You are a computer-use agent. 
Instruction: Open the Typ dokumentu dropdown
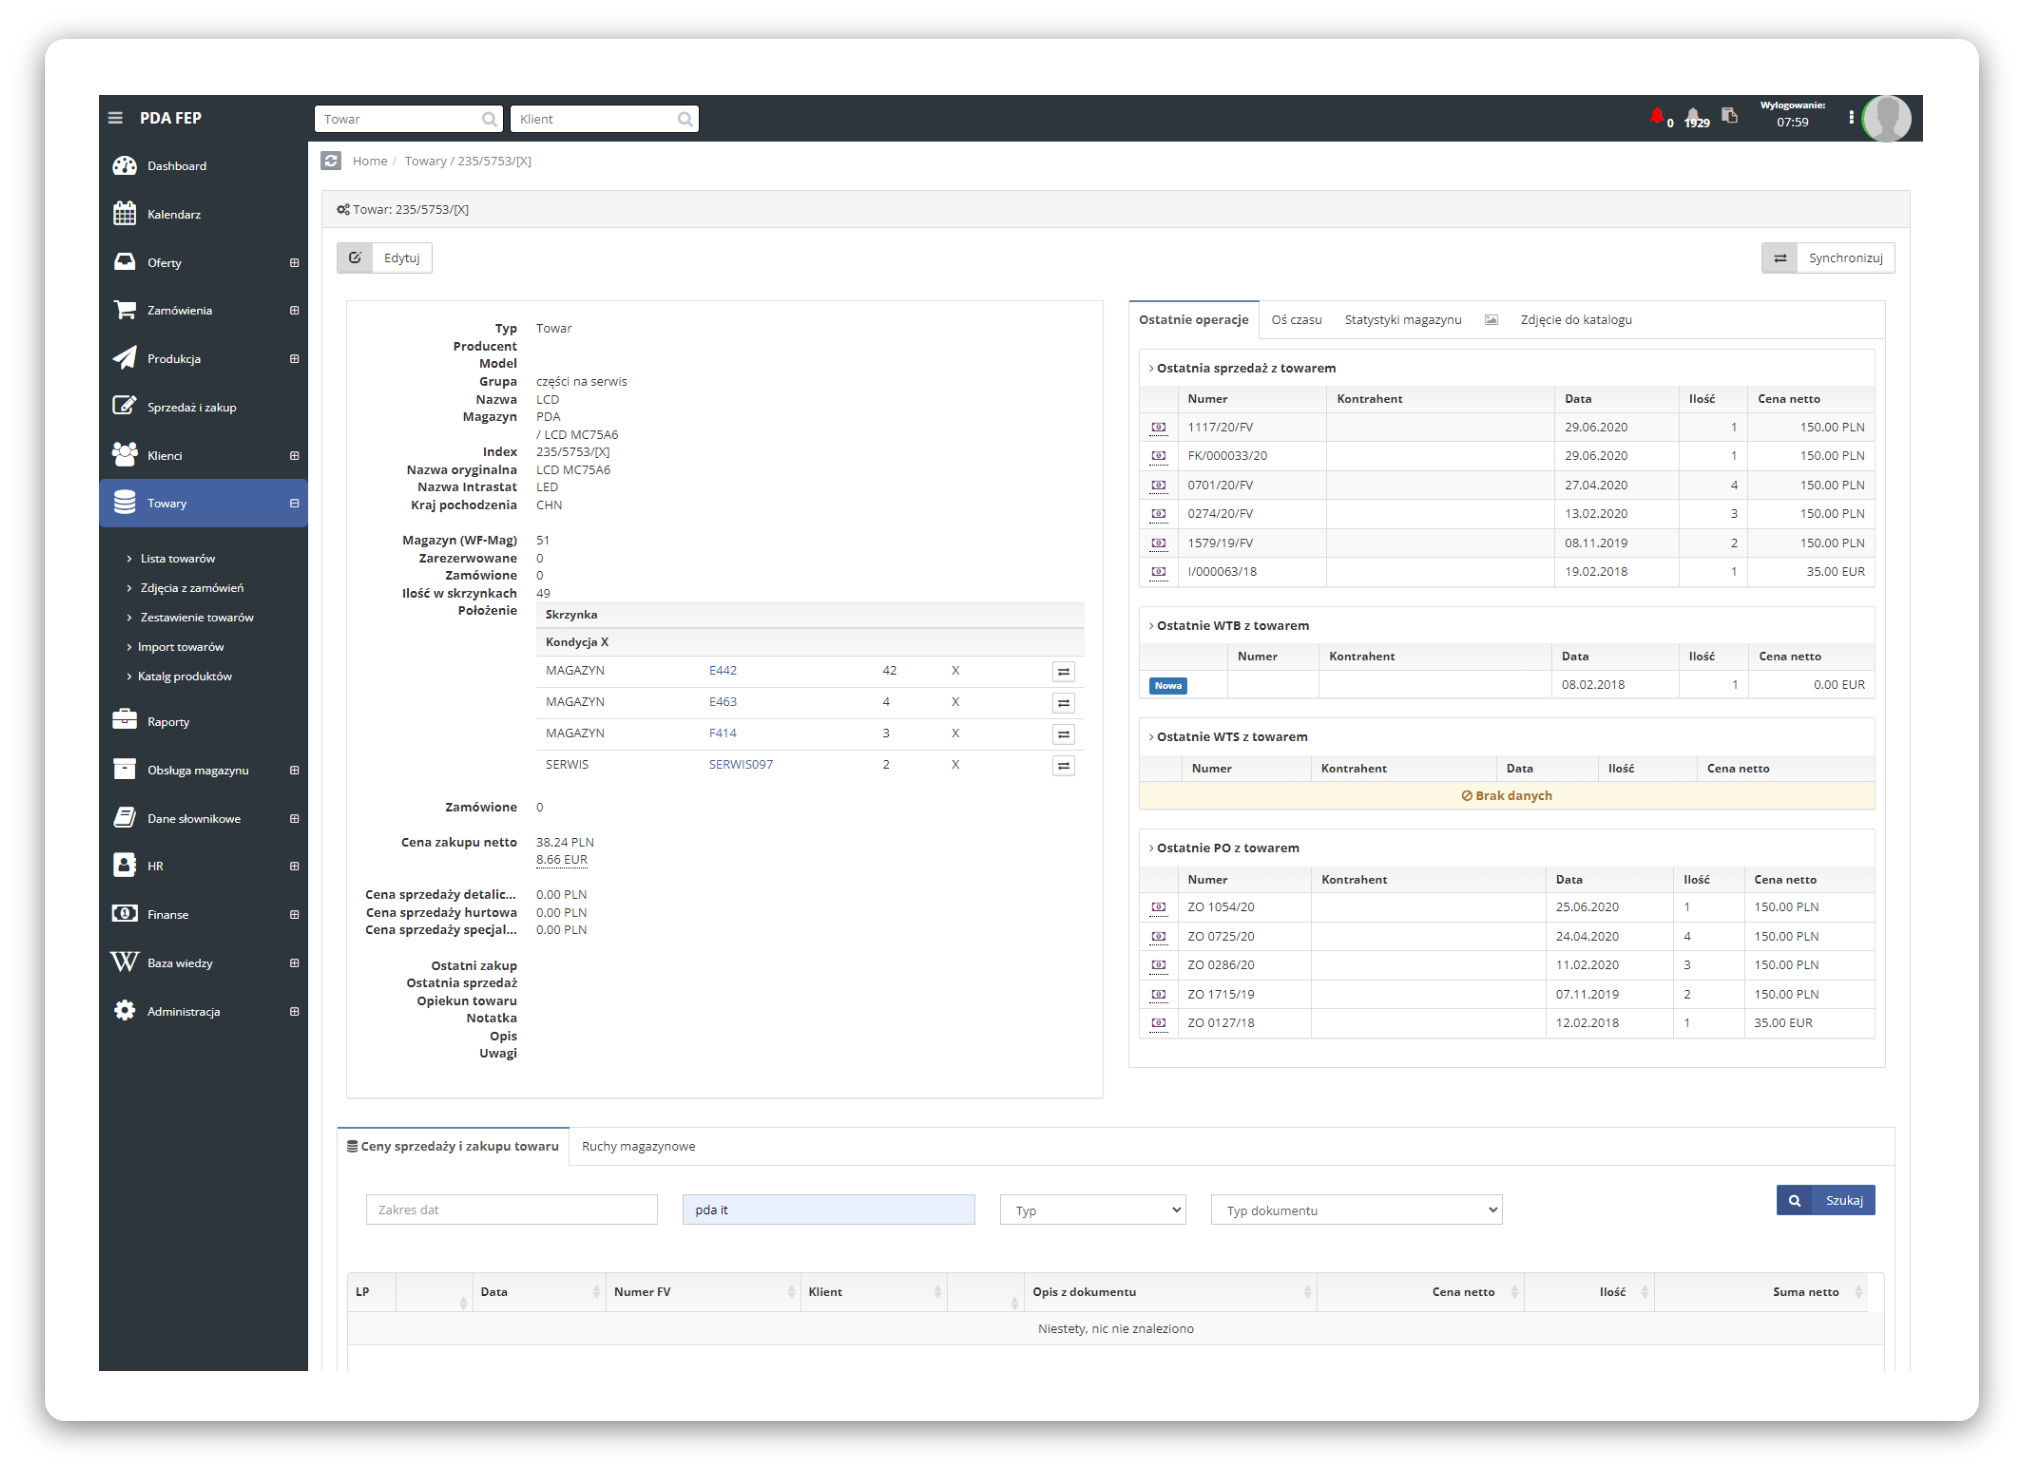pos(1356,1210)
